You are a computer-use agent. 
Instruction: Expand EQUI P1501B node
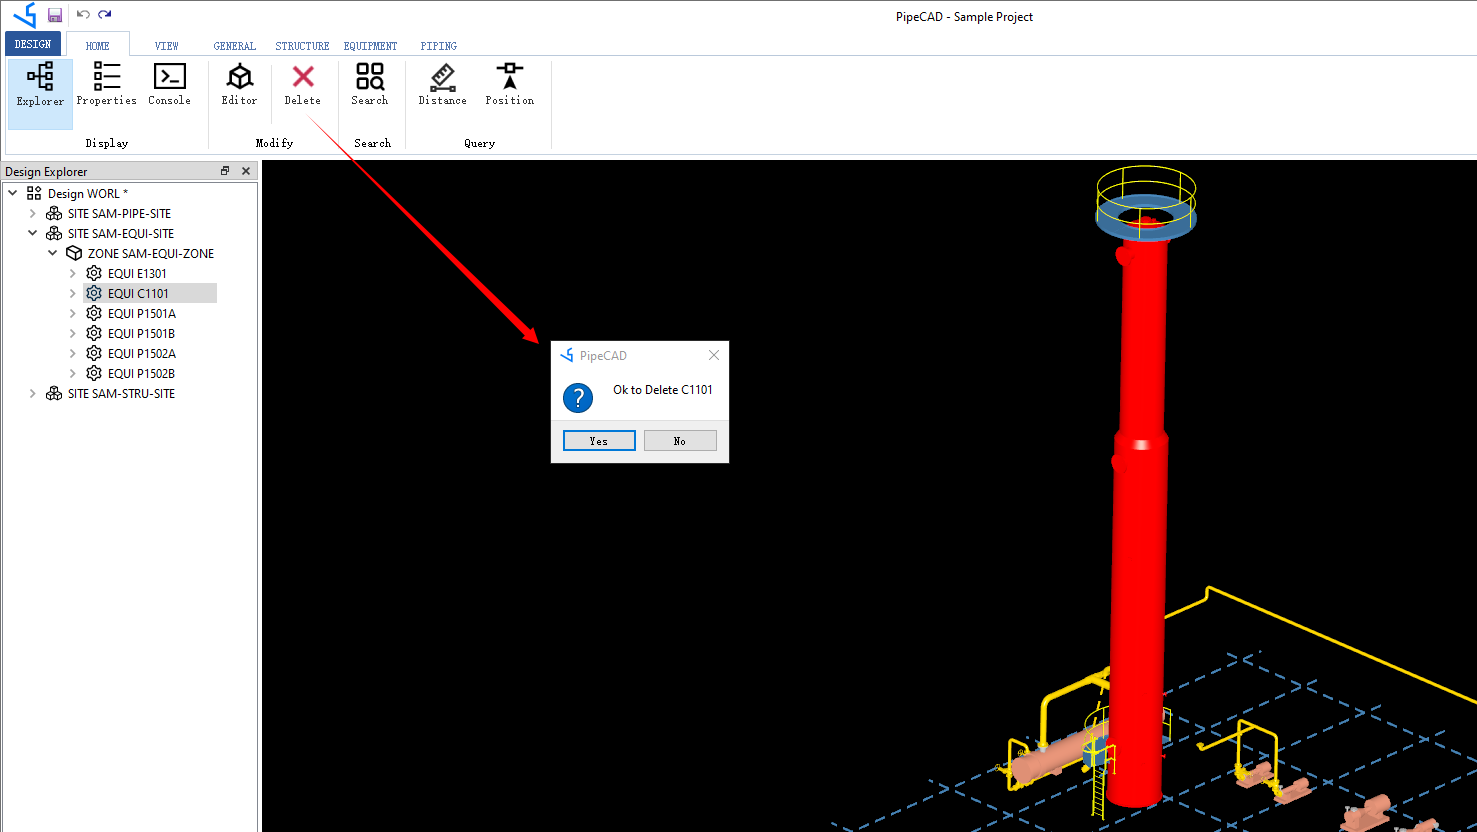click(x=73, y=333)
